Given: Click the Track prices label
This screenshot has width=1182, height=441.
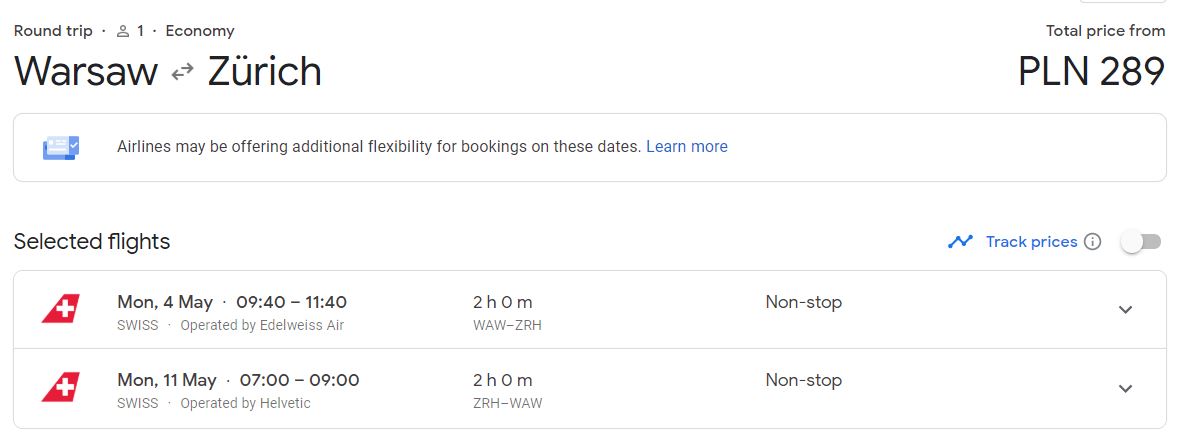Looking at the screenshot, I should (x=1031, y=242).
